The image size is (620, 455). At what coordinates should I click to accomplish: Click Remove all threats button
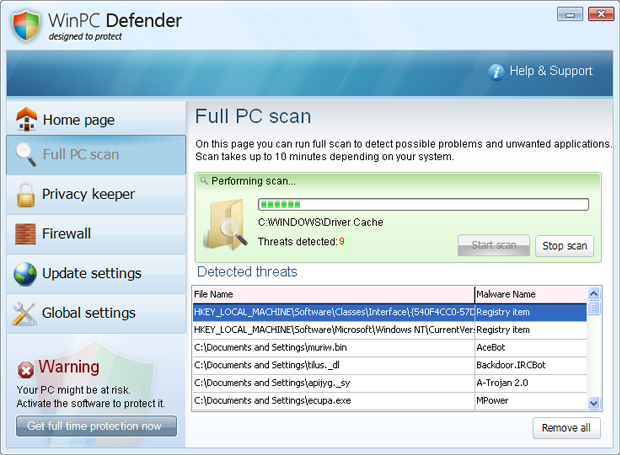click(566, 428)
